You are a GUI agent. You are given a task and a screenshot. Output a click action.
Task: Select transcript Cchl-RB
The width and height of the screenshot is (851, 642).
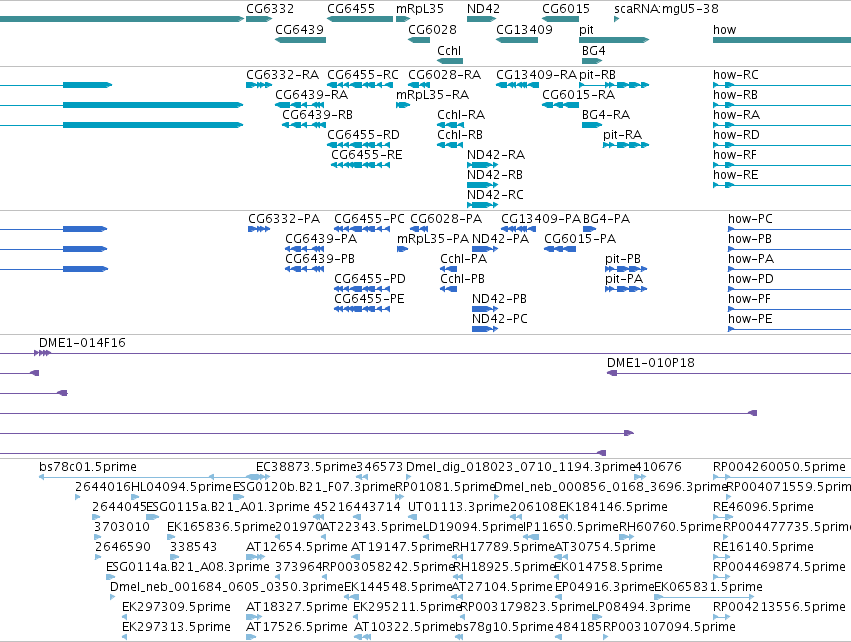(x=460, y=135)
